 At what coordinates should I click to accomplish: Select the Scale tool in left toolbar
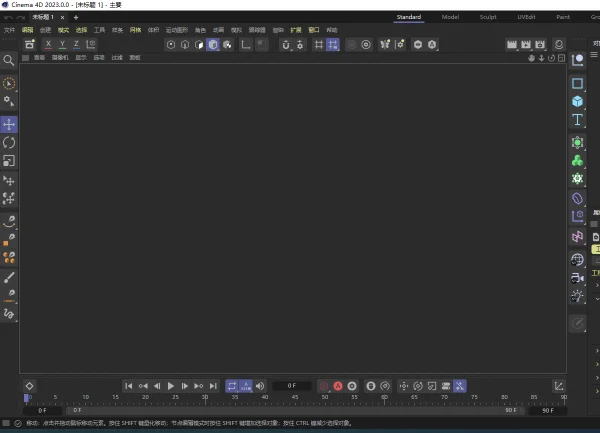pos(9,161)
